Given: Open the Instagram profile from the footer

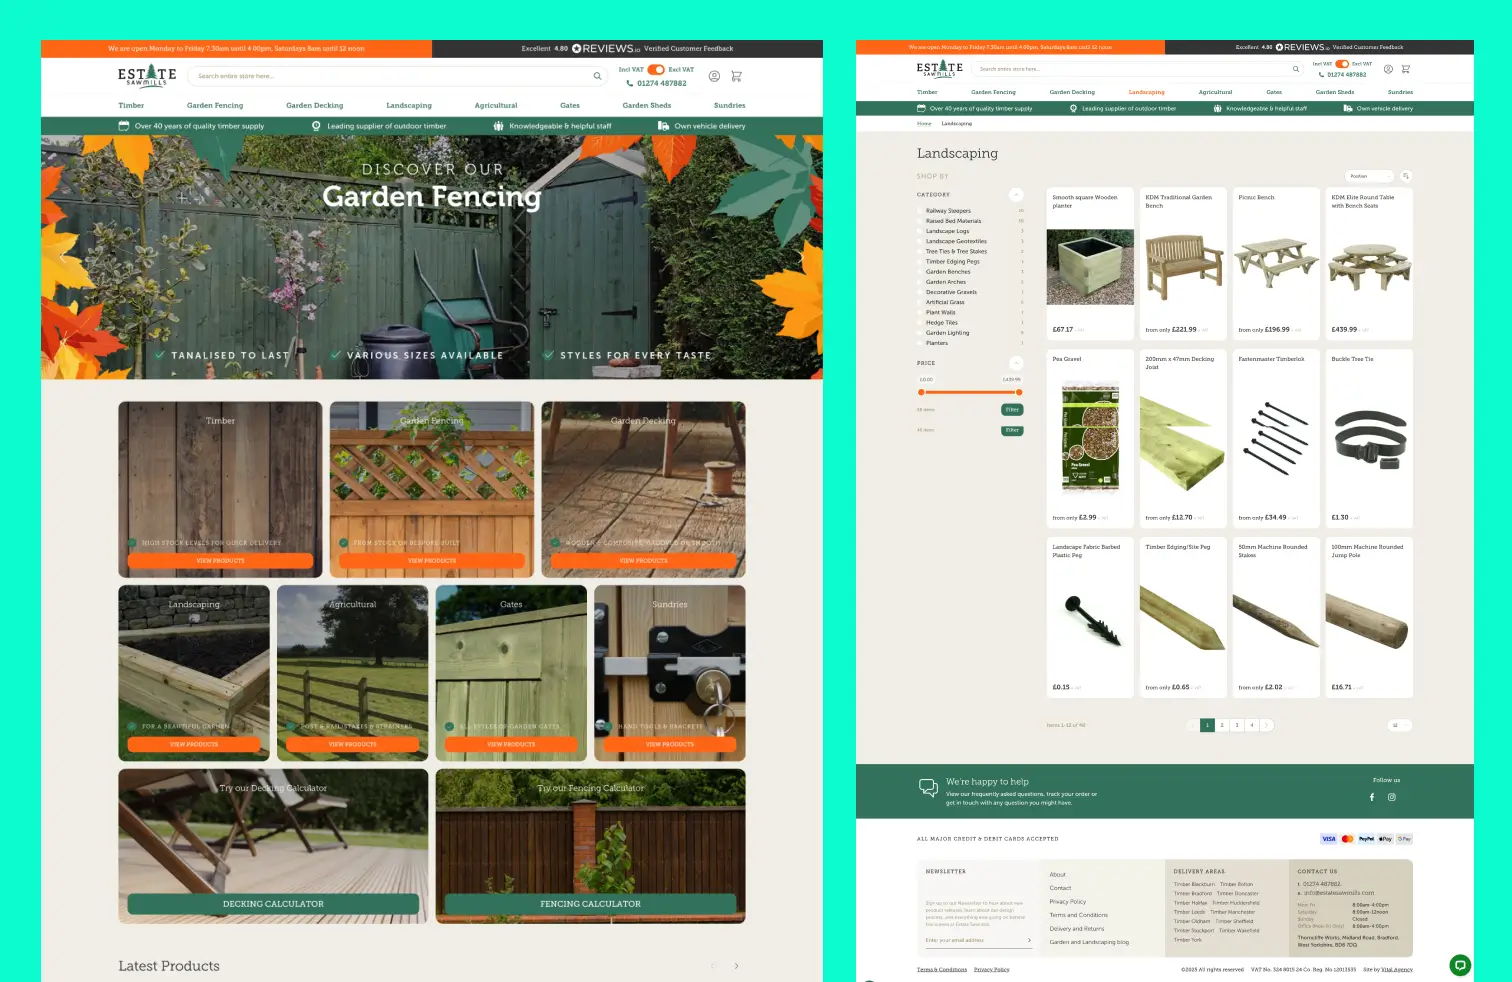Looking at the screenshot, I should click(x=1391, y=797).
